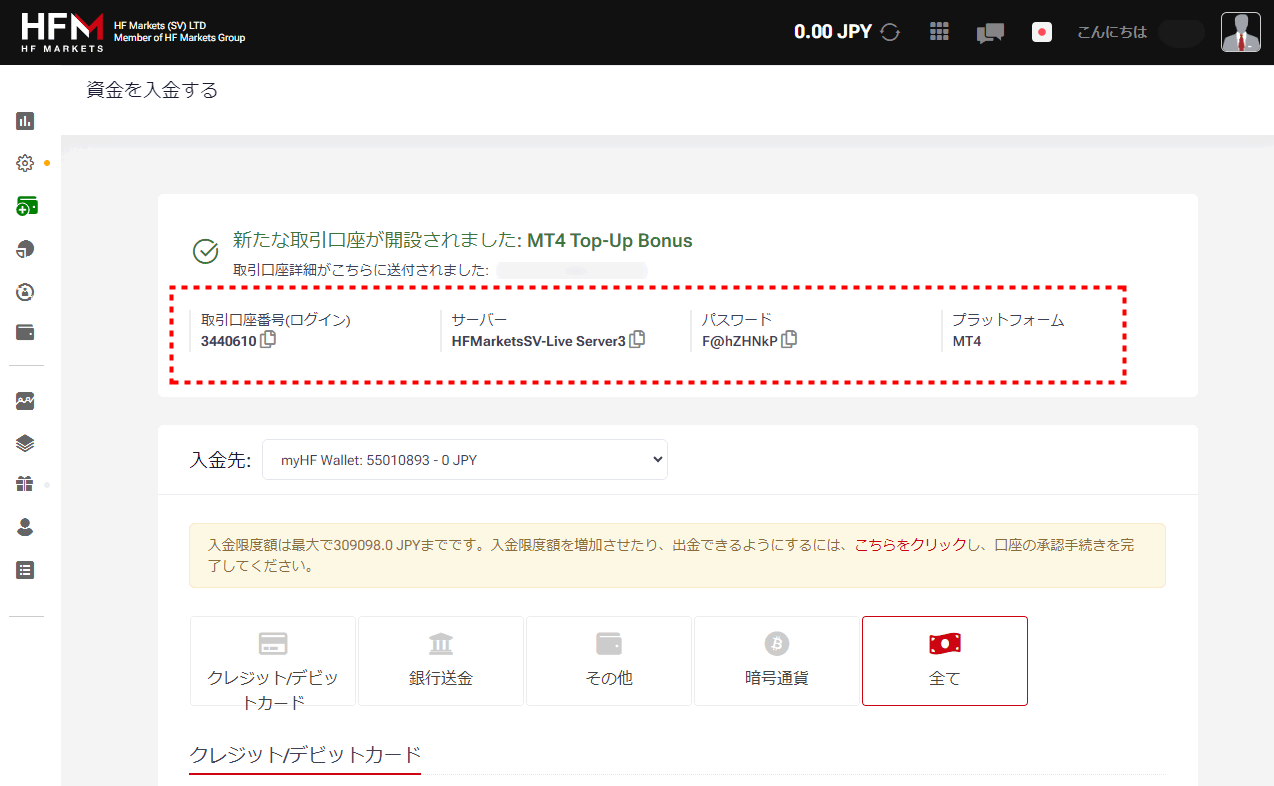The width and height of the screenshot is (1274, 786).
Task: Click the こんにちは greeting text
Action: [1112, 32]
